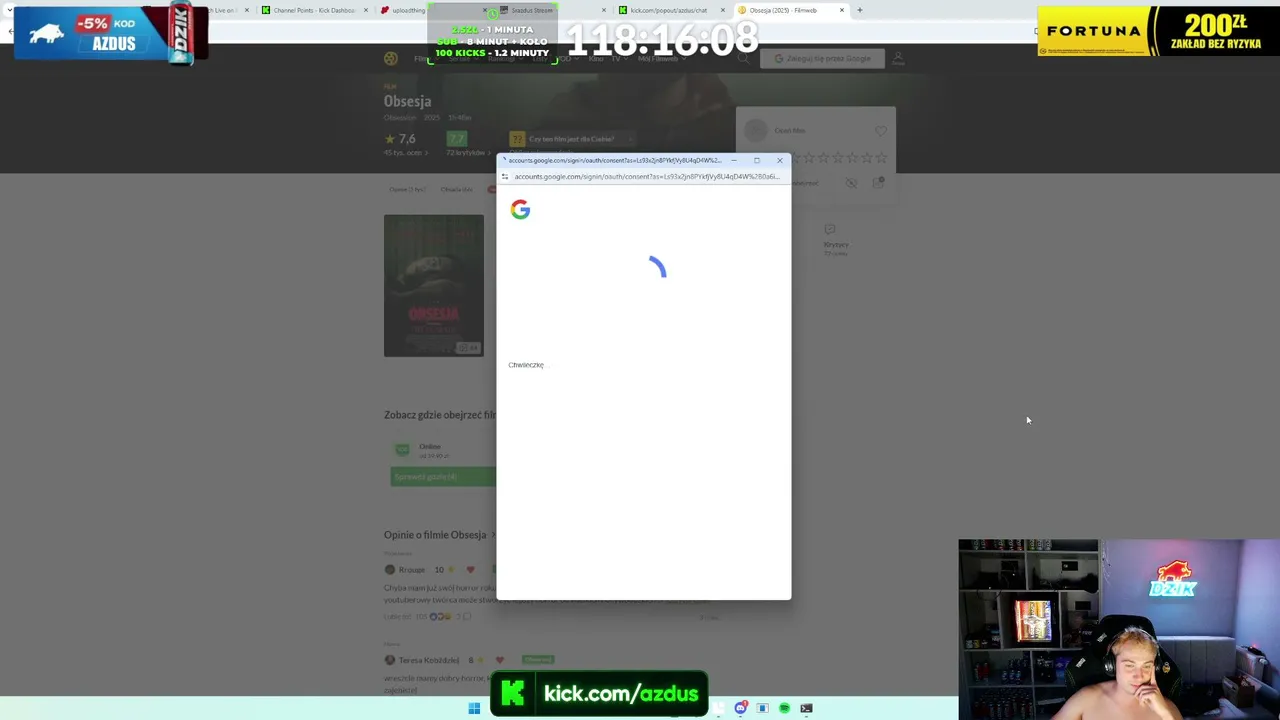Open Discord from the taskbar

(x=740, y=708)
